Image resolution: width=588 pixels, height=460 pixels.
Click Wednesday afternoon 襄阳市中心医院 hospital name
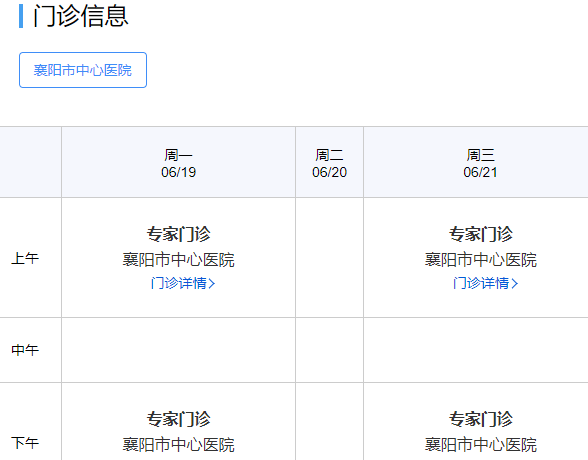pyautogui.click(x=481, y=445)
